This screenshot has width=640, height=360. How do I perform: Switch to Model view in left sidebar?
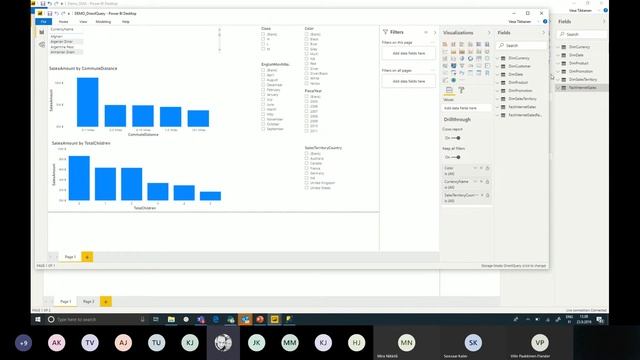[x=42, y=44]
